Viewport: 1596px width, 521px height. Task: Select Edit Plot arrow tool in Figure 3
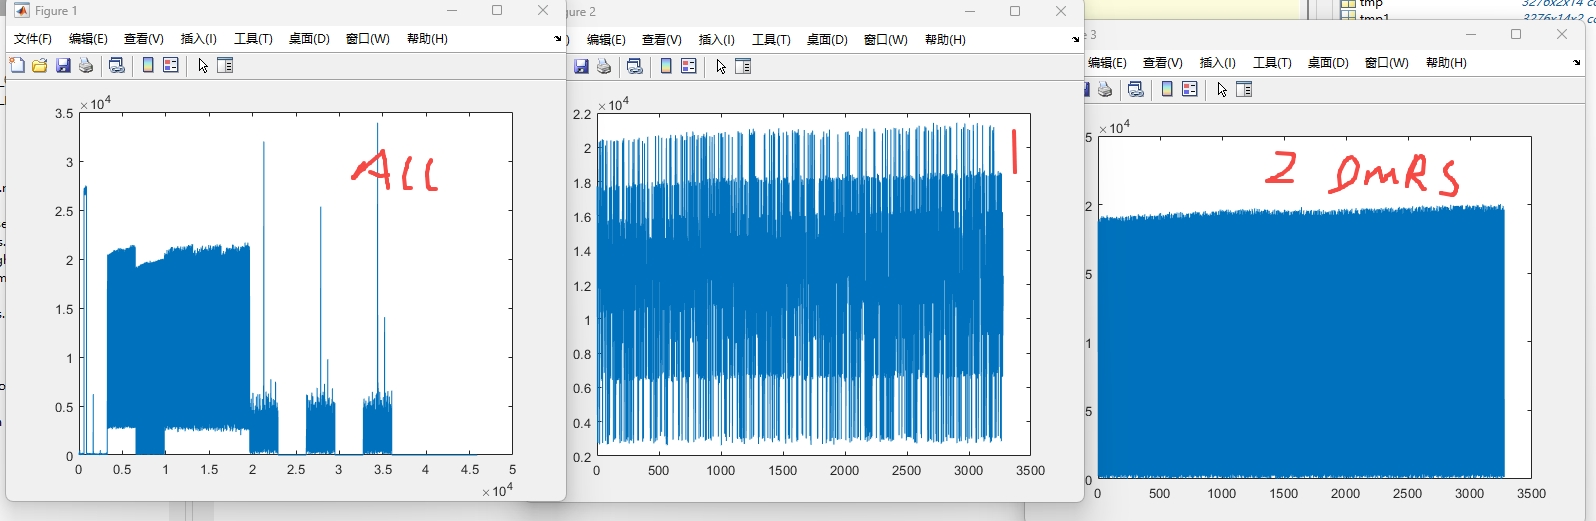(x=1222, y=89)
